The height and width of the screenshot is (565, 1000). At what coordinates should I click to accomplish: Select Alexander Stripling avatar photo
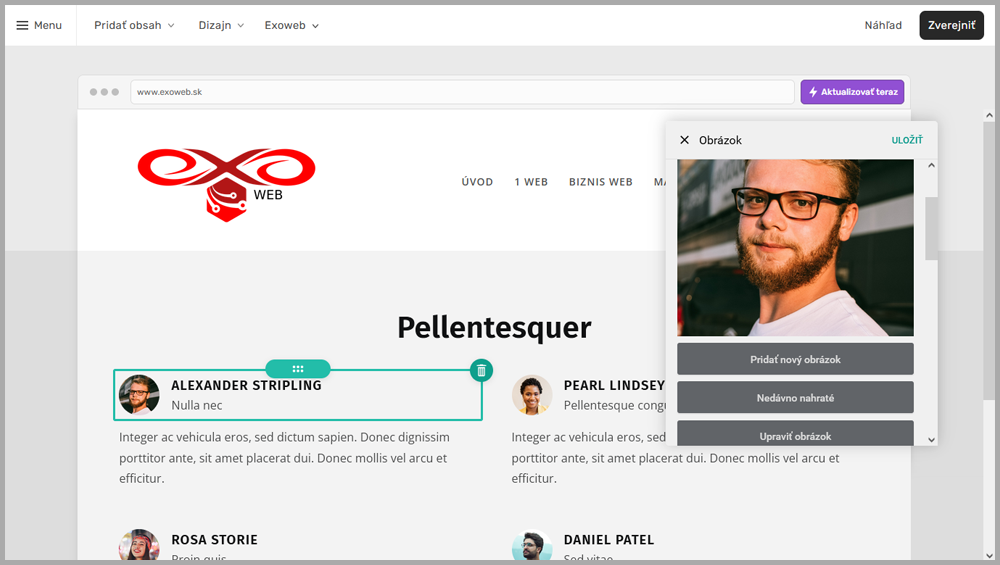tap(139, 395)
